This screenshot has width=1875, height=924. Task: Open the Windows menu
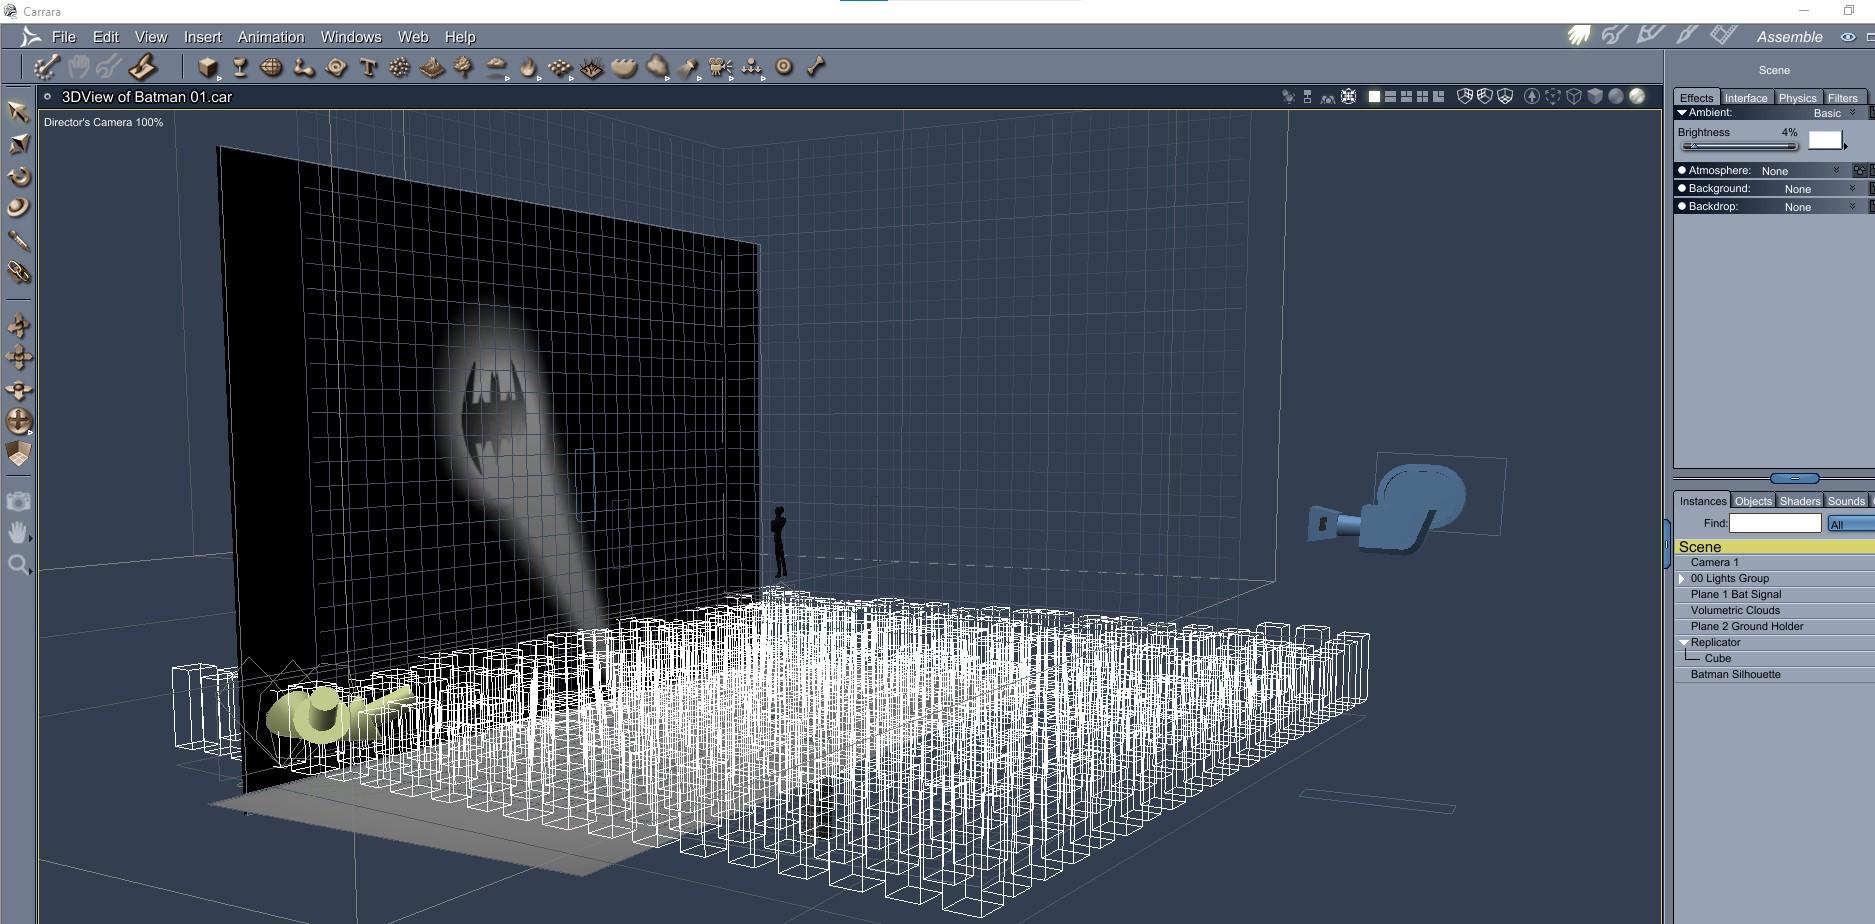point(351,37)
